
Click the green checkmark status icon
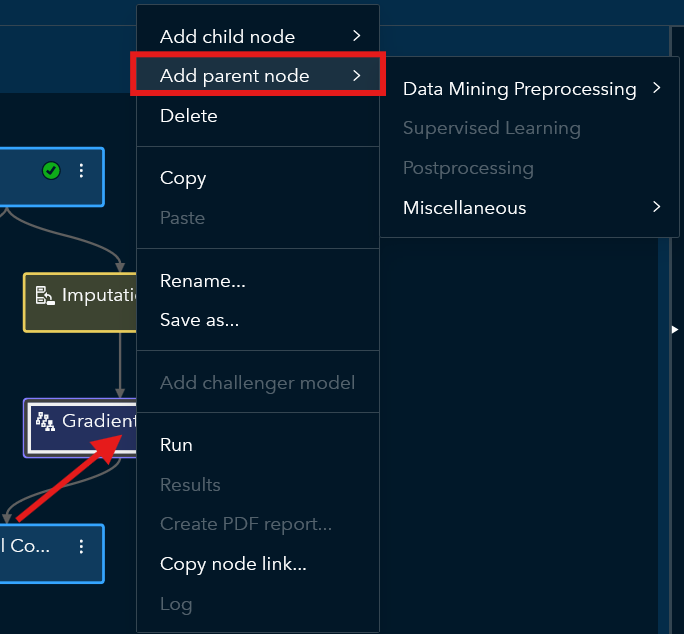tap(52, 171)
